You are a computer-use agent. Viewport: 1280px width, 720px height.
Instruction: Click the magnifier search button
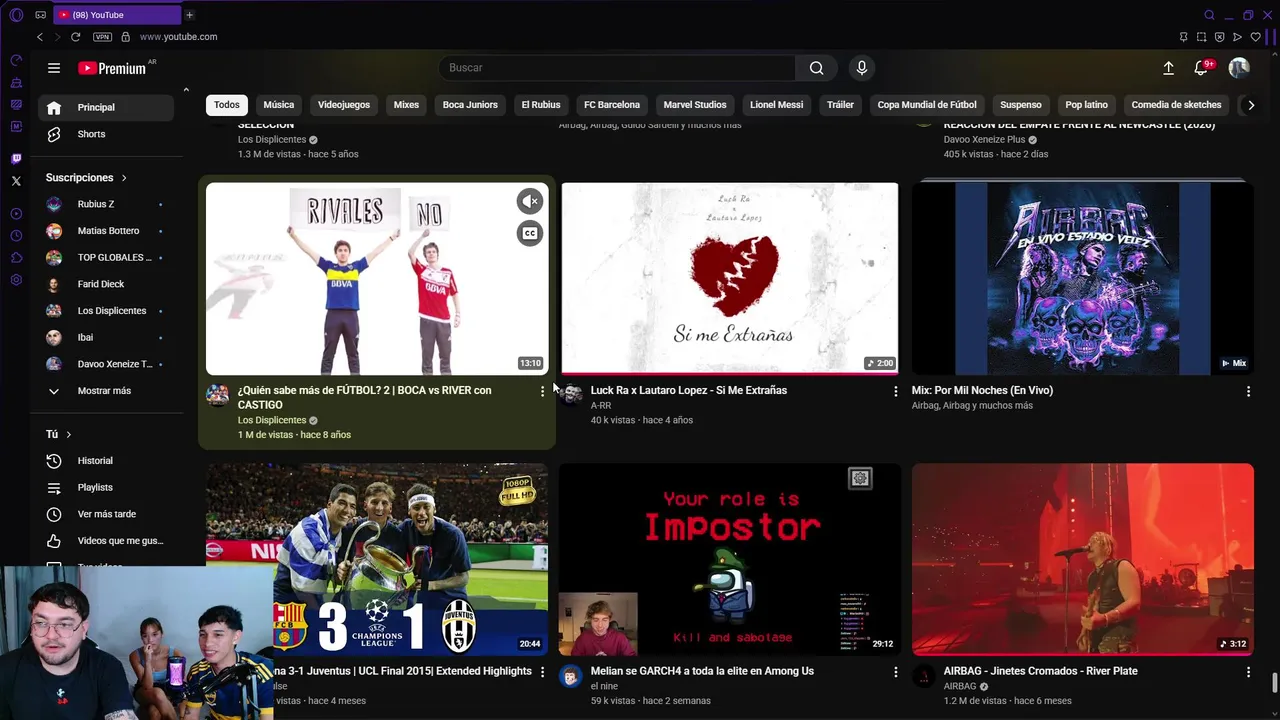click(x=817, y=68)
